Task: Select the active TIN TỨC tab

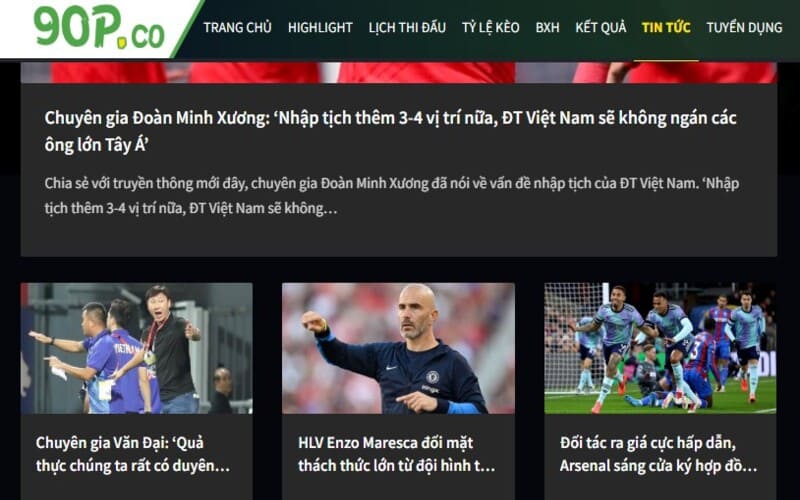Action: 666,28
